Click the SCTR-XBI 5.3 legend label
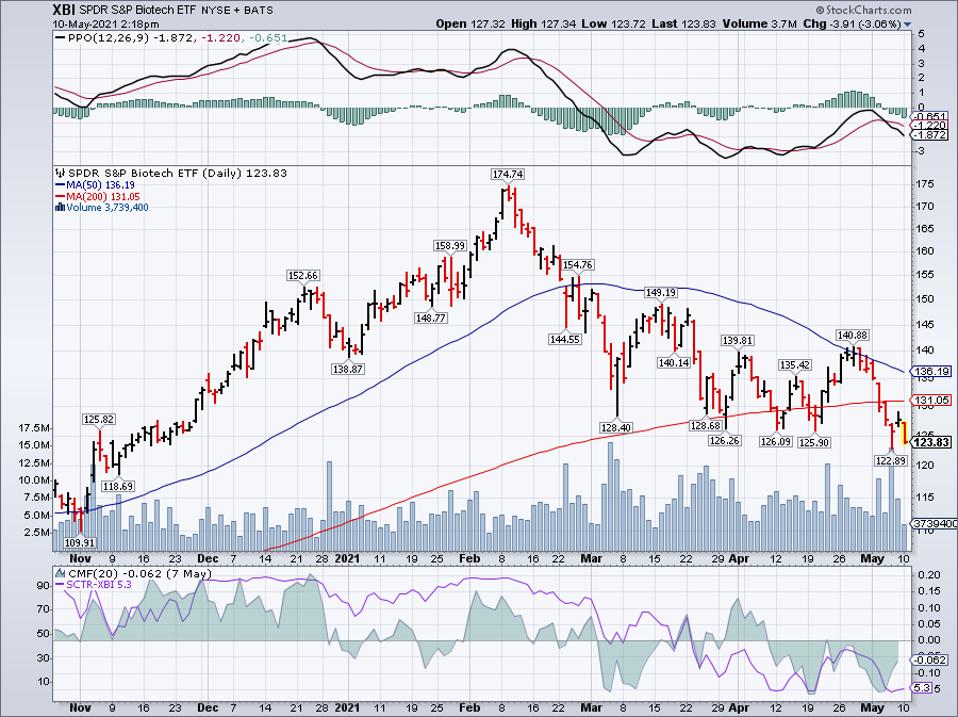958x717 pixels. point(99,584)
